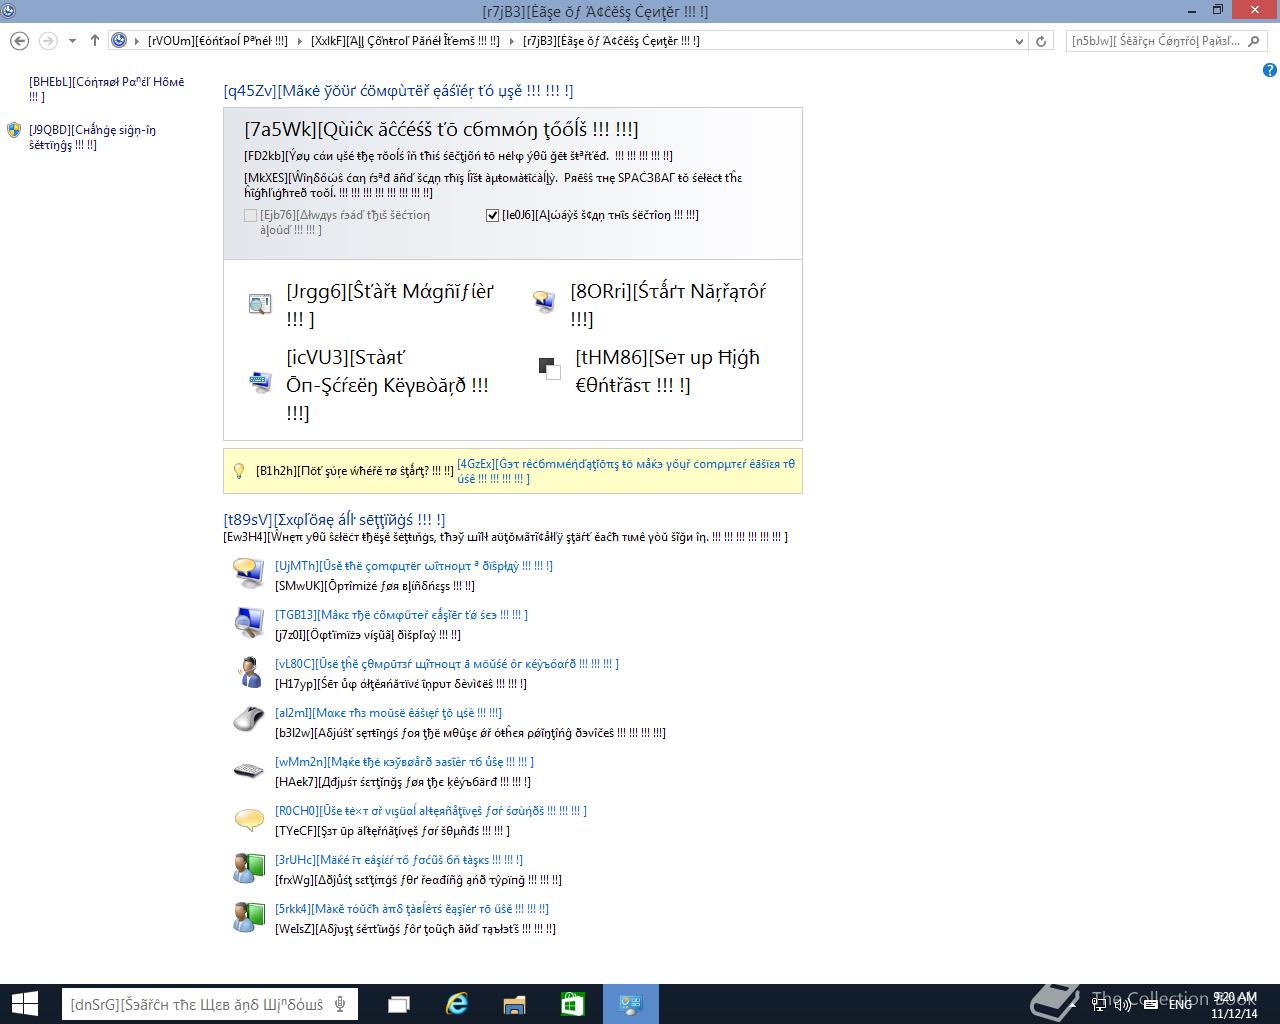Click the 'Explore all settings' heading
1280x1024 pixels.
(334, 519)
